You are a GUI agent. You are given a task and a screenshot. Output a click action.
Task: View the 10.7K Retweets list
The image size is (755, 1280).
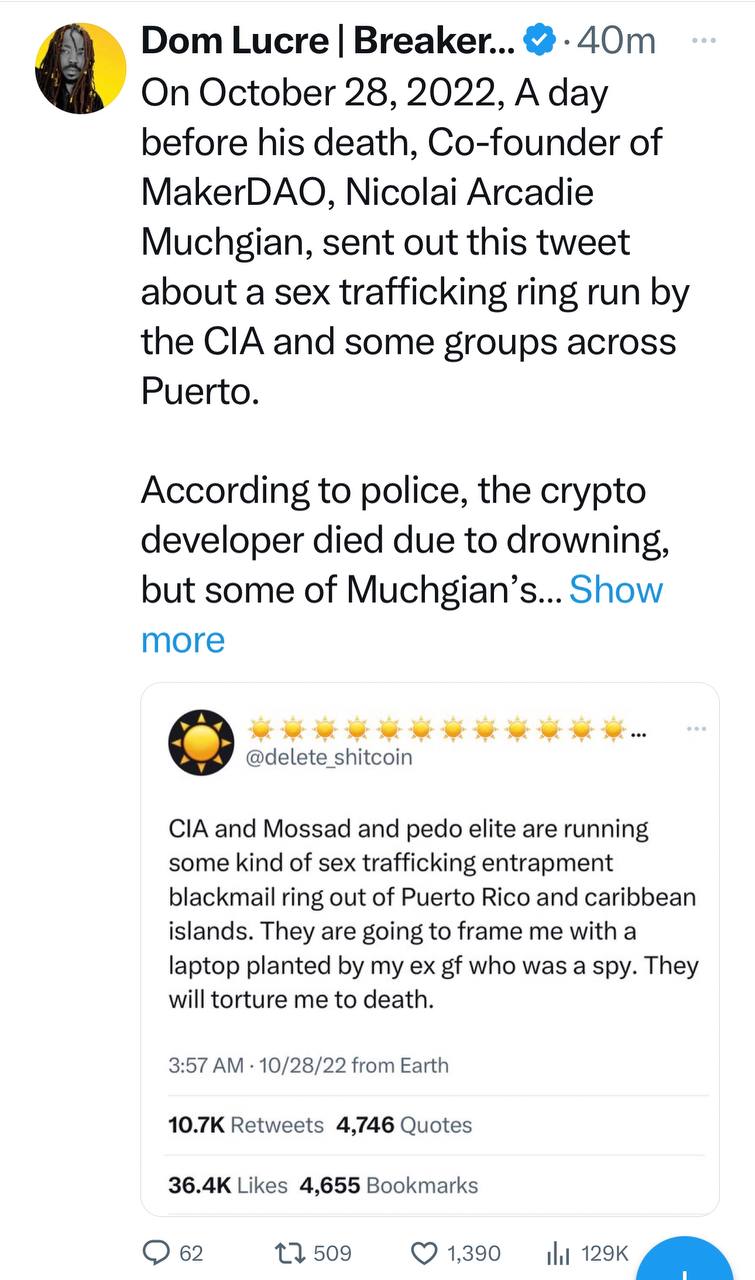(x=247, y=1125)
